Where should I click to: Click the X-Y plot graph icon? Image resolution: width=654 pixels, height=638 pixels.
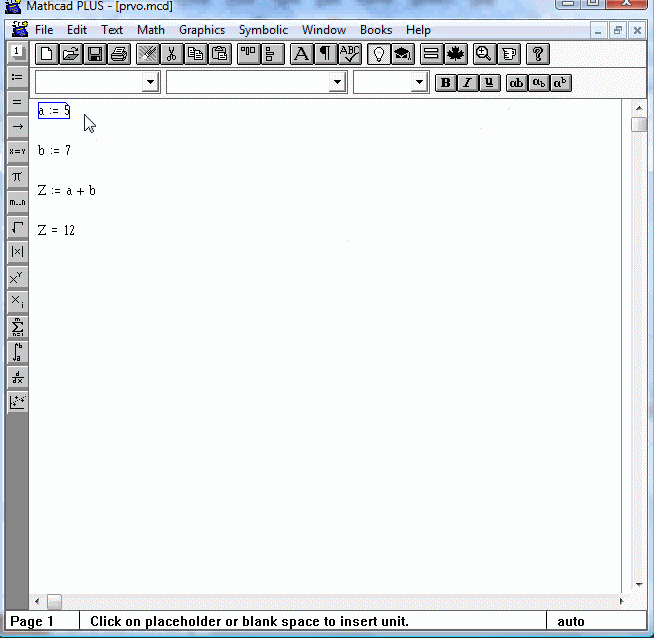tap(17, 402)
